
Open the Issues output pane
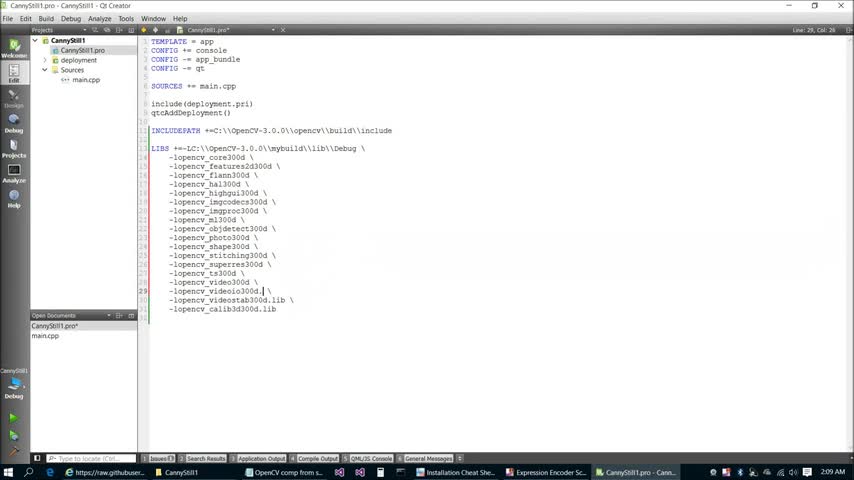coord(158,459)
